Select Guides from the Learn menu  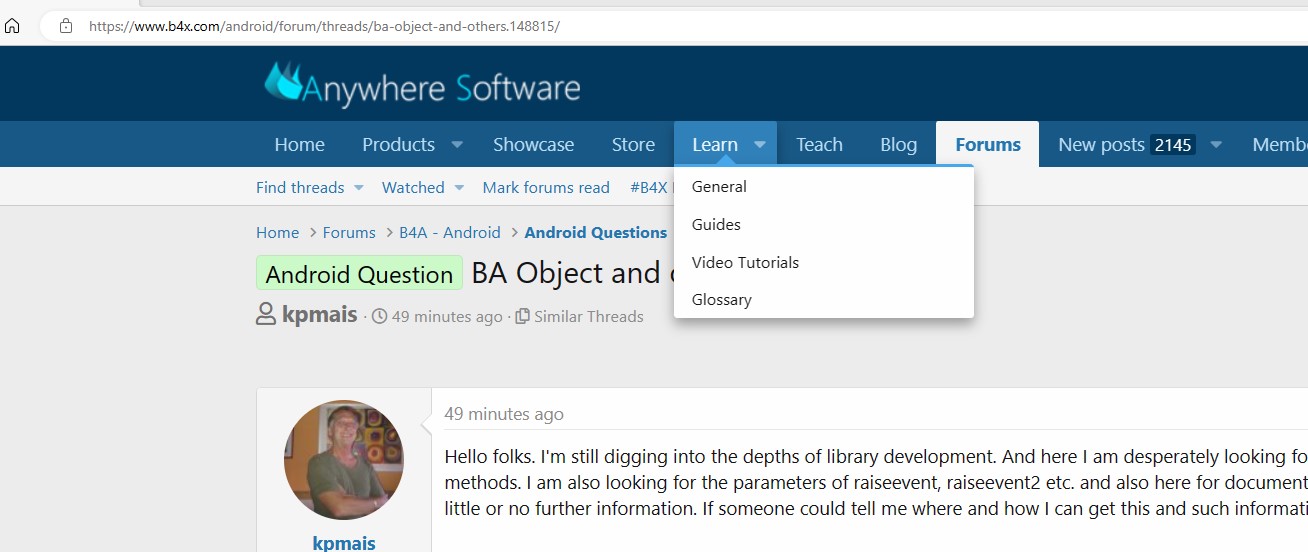tap(716, 224)
